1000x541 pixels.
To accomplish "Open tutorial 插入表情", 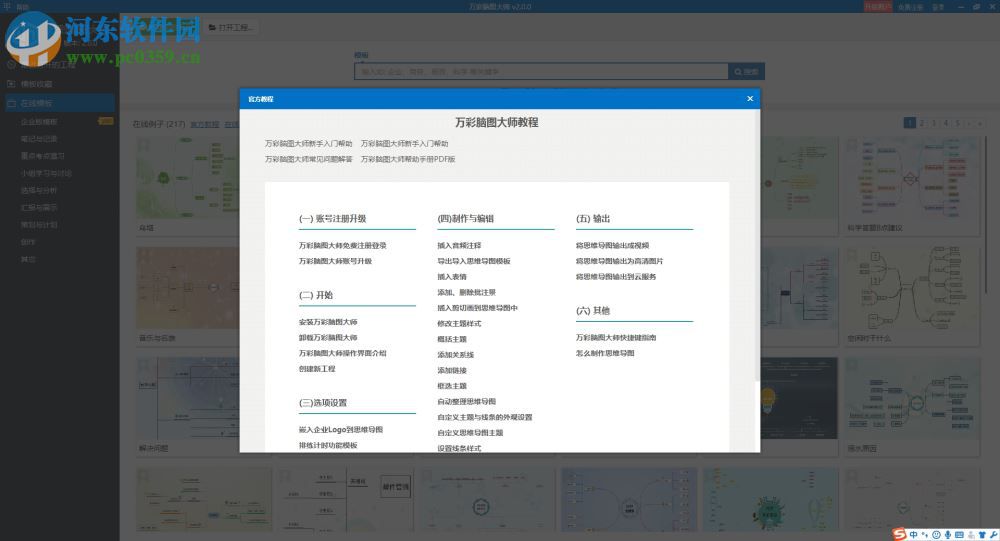I will click(452, 277).
